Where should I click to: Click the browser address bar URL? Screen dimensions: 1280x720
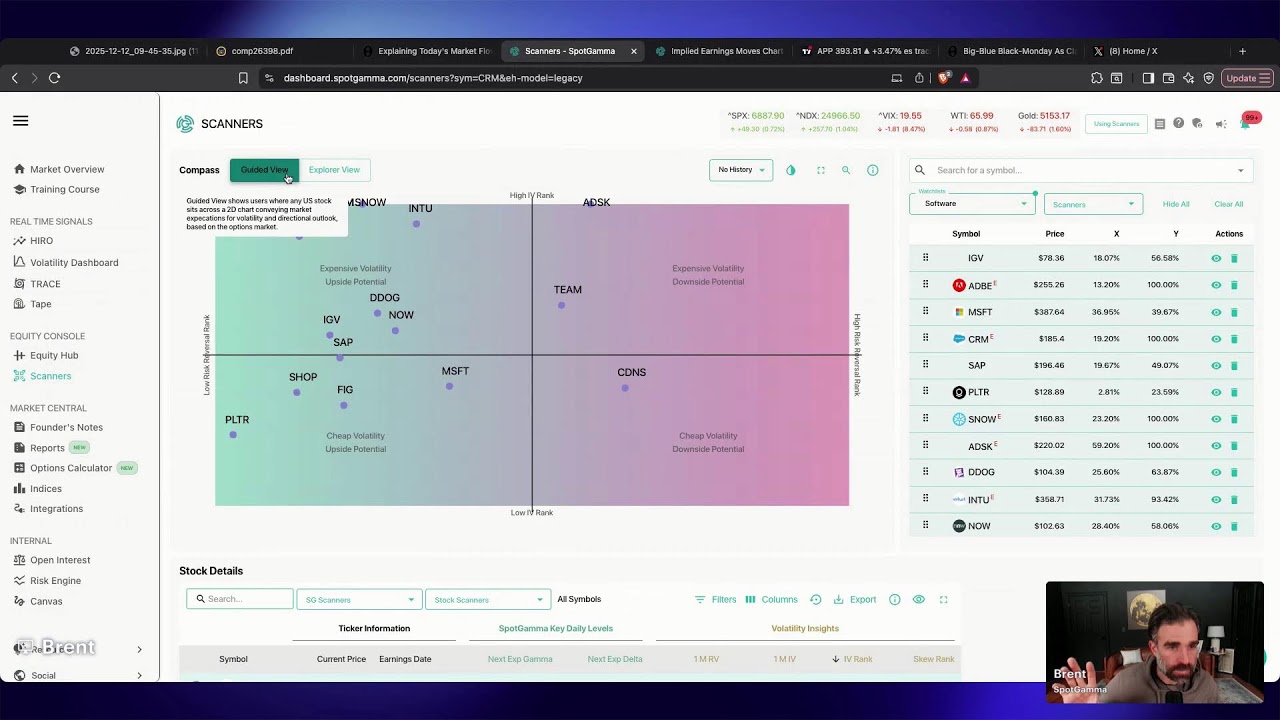coord(433,78)
